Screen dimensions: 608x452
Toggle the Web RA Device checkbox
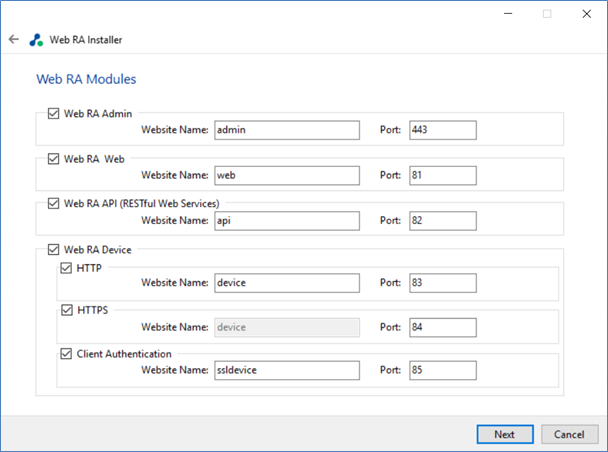[53, 249]
